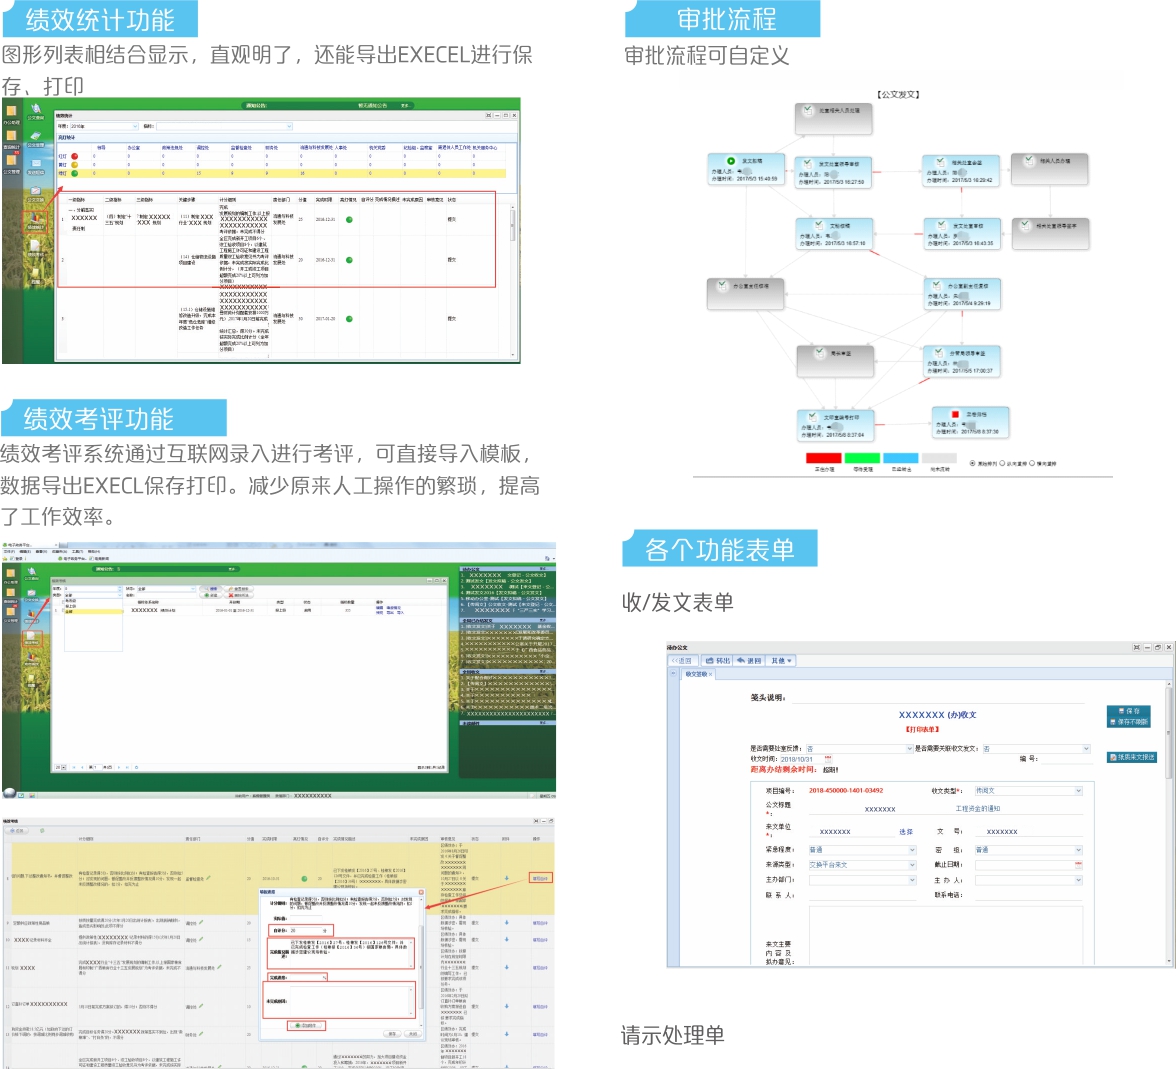Switch to the 收文签收 tab
The image size is (1176, 1069).
pos(697,674)
